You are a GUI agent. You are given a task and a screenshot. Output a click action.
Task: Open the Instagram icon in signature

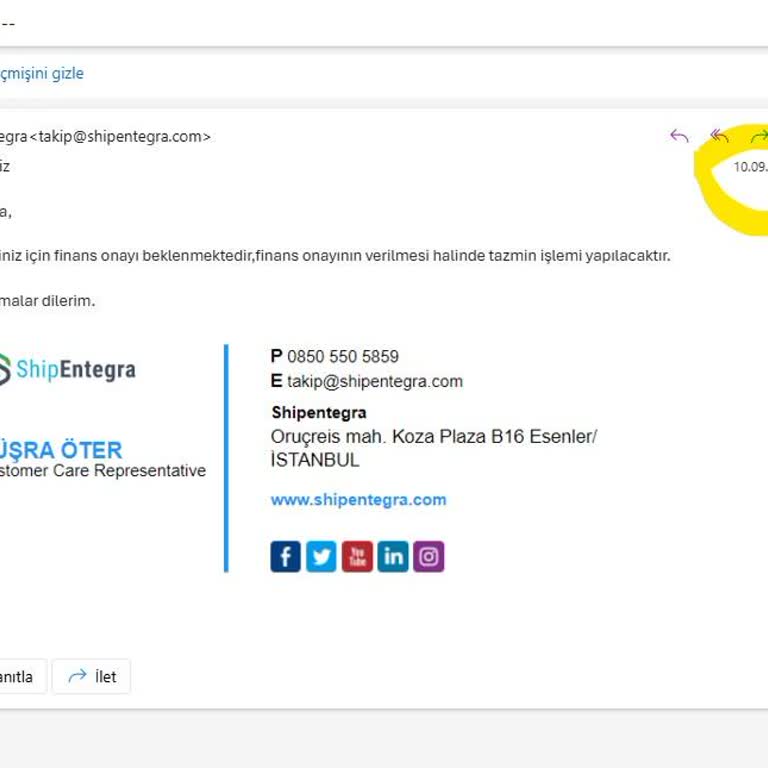[x=429, y=556]
